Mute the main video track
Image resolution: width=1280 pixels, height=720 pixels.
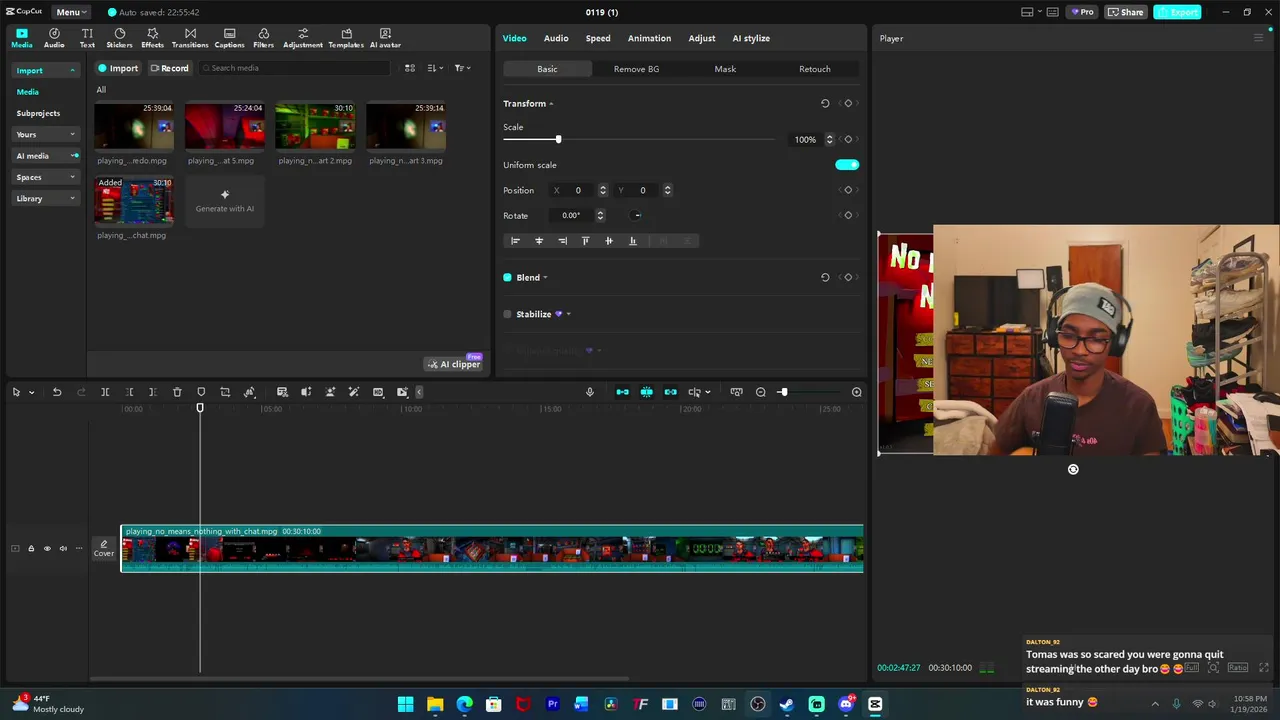[x=63, y=548]
